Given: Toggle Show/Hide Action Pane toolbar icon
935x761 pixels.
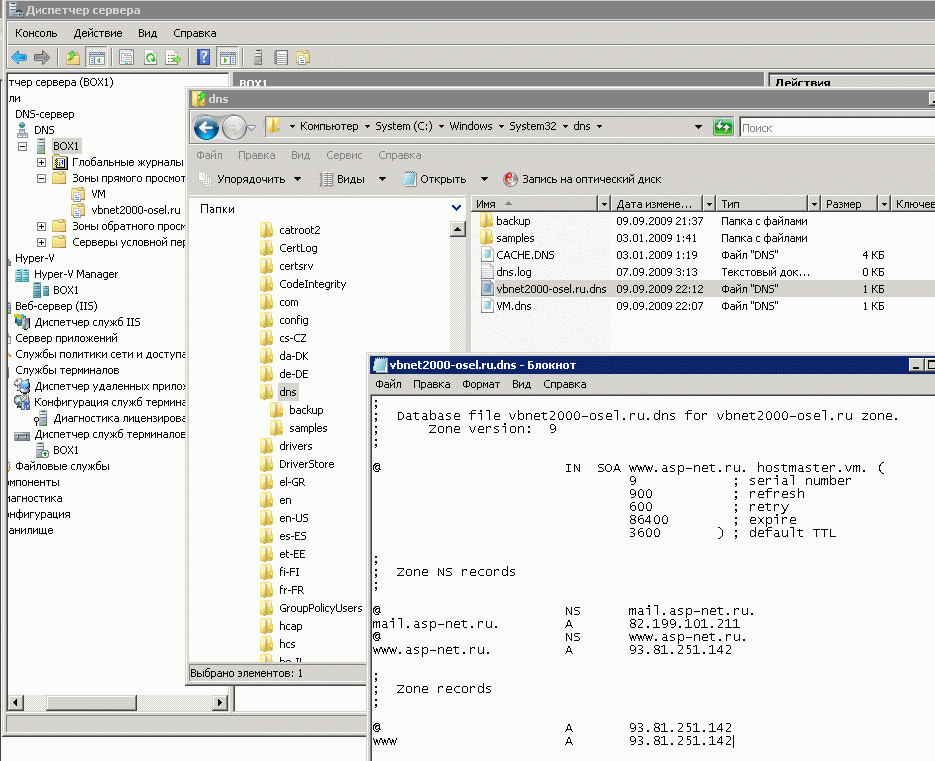Looking at the screenshot, I should [x=228, y=58].
